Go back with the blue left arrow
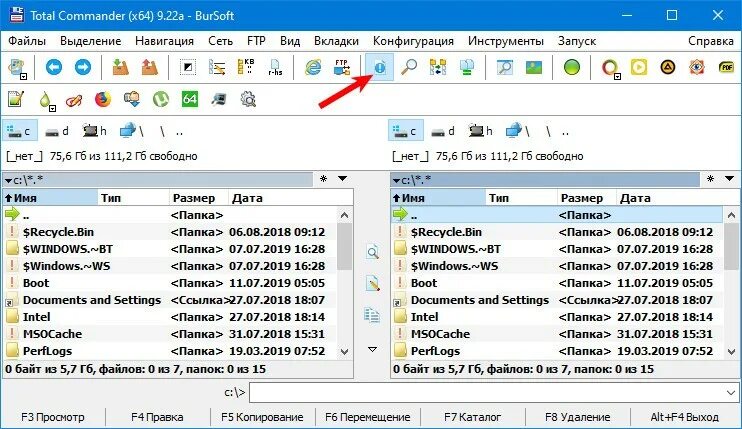The height and width of the screenshot is (429, 742). coord(53,67)
